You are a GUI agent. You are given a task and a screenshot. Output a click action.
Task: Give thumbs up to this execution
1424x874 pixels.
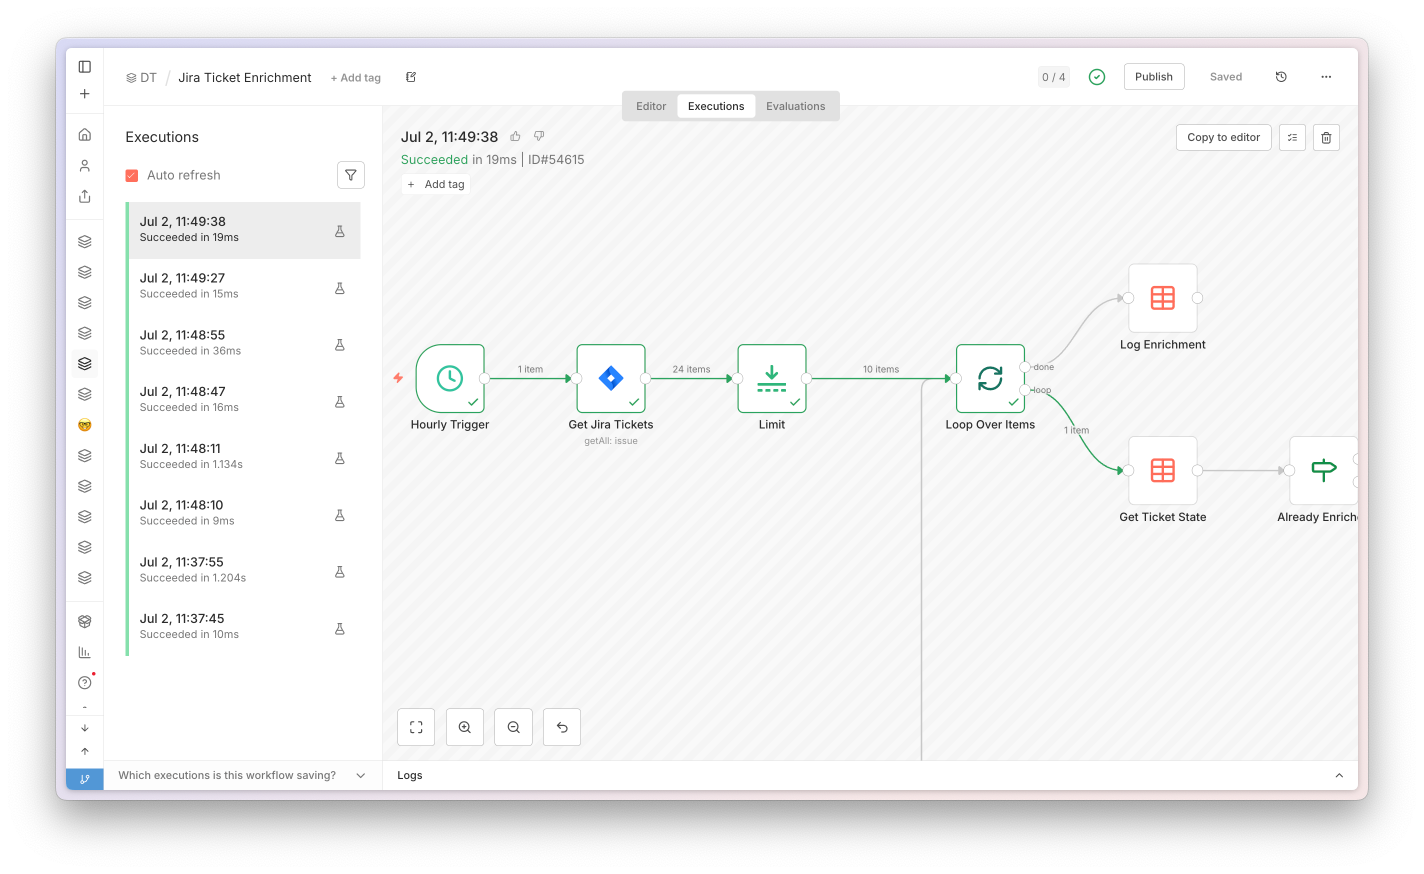tap(515, 136)
